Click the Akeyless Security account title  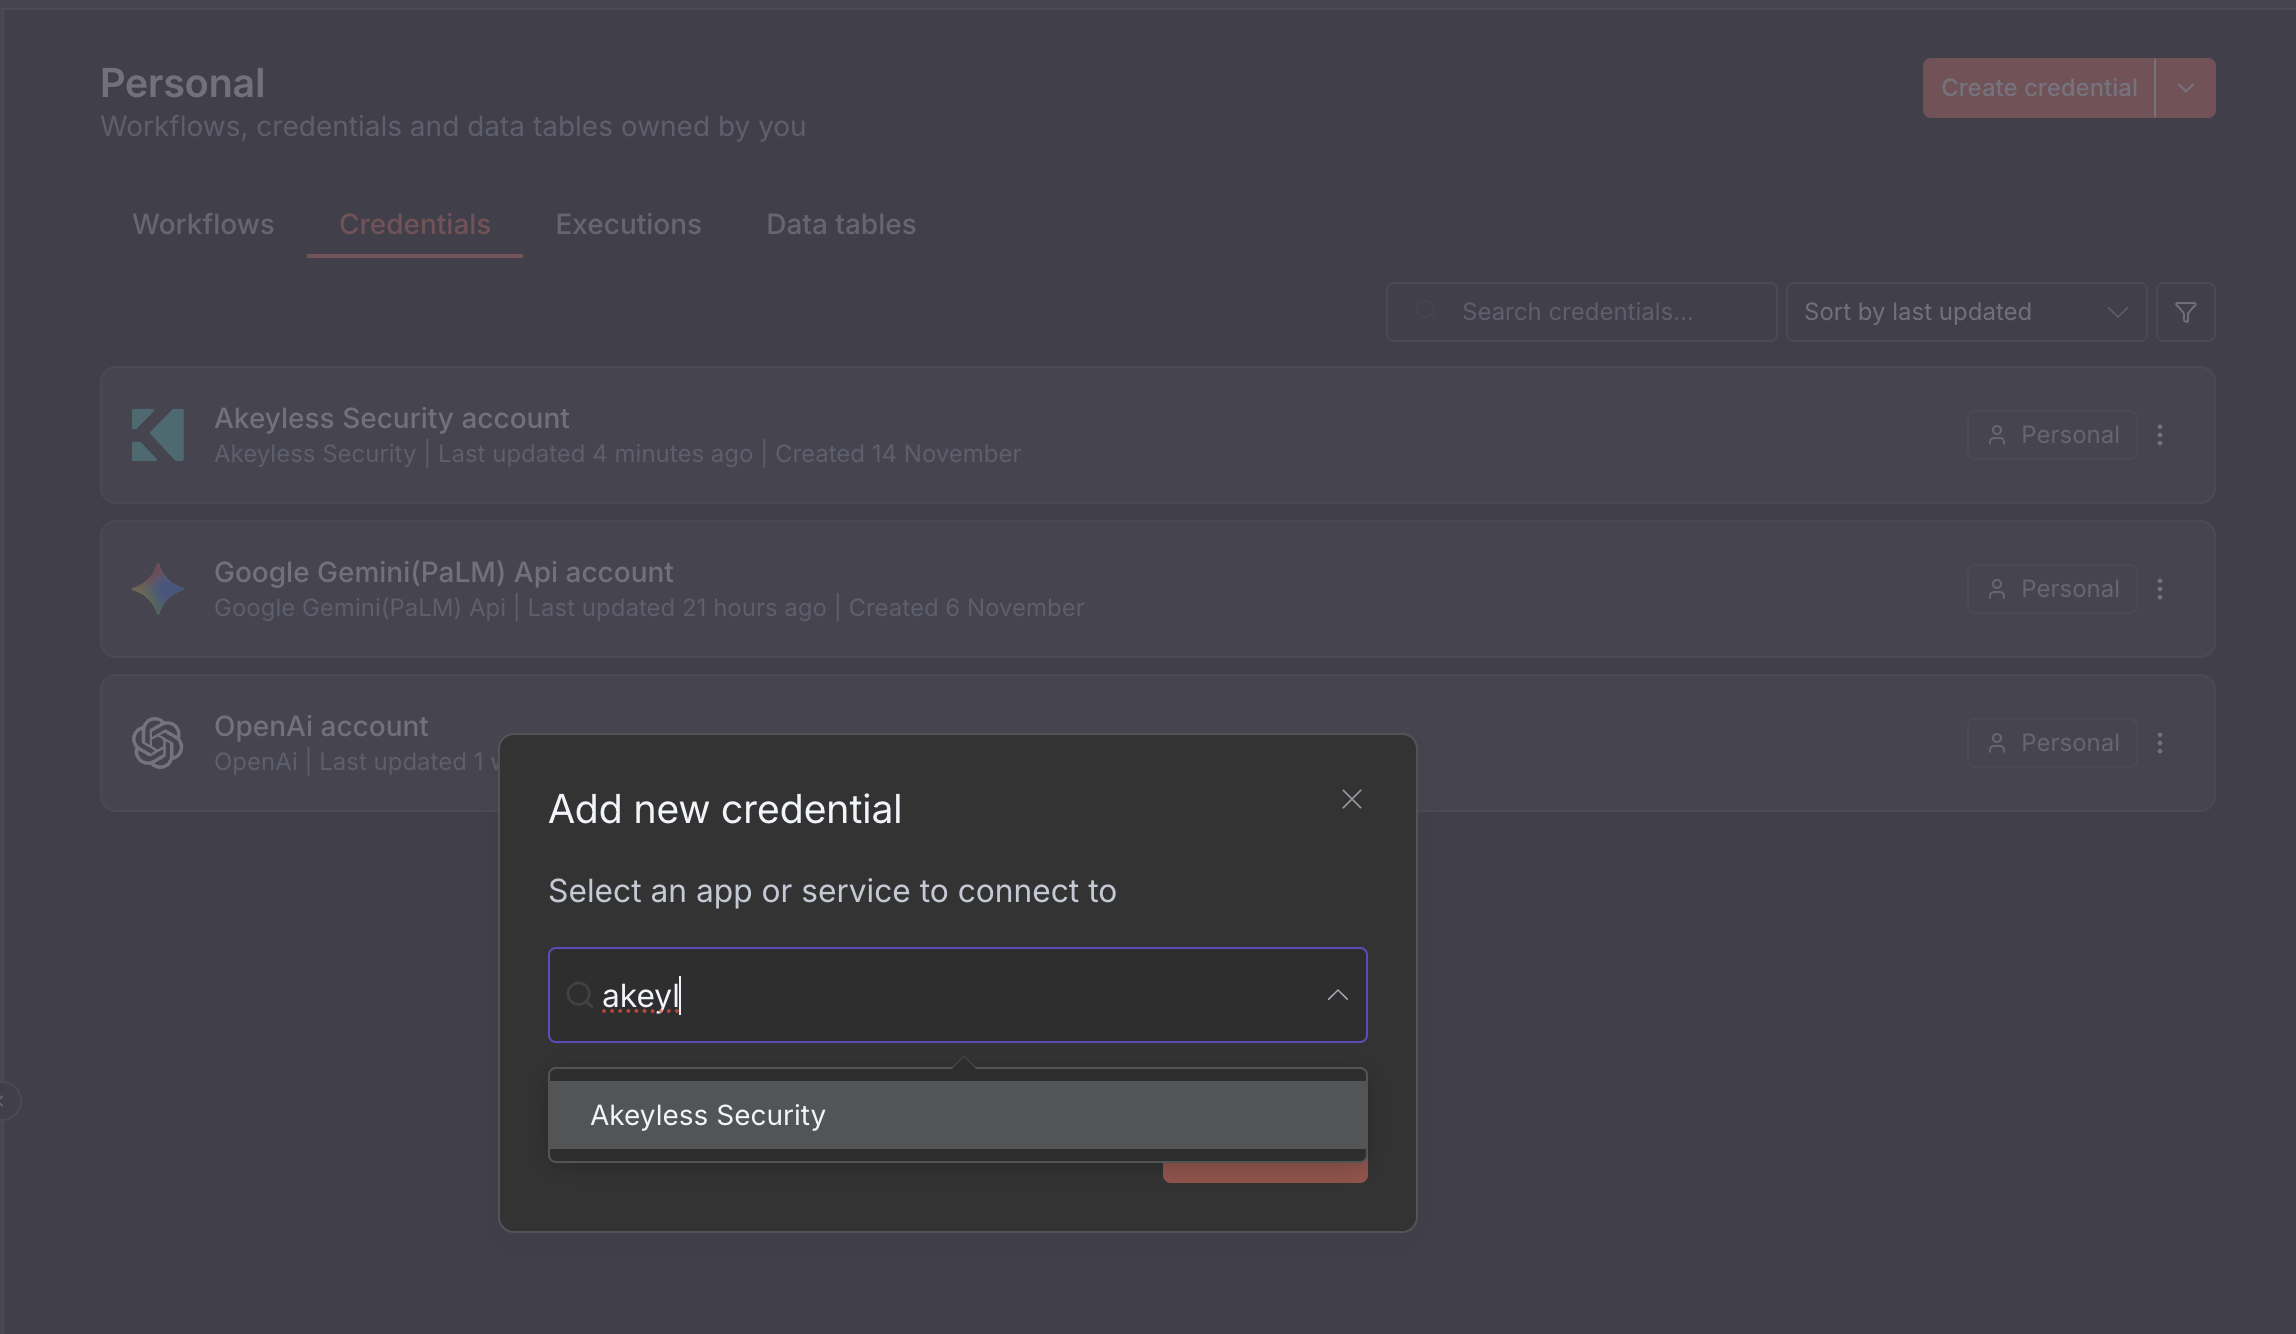391,418
